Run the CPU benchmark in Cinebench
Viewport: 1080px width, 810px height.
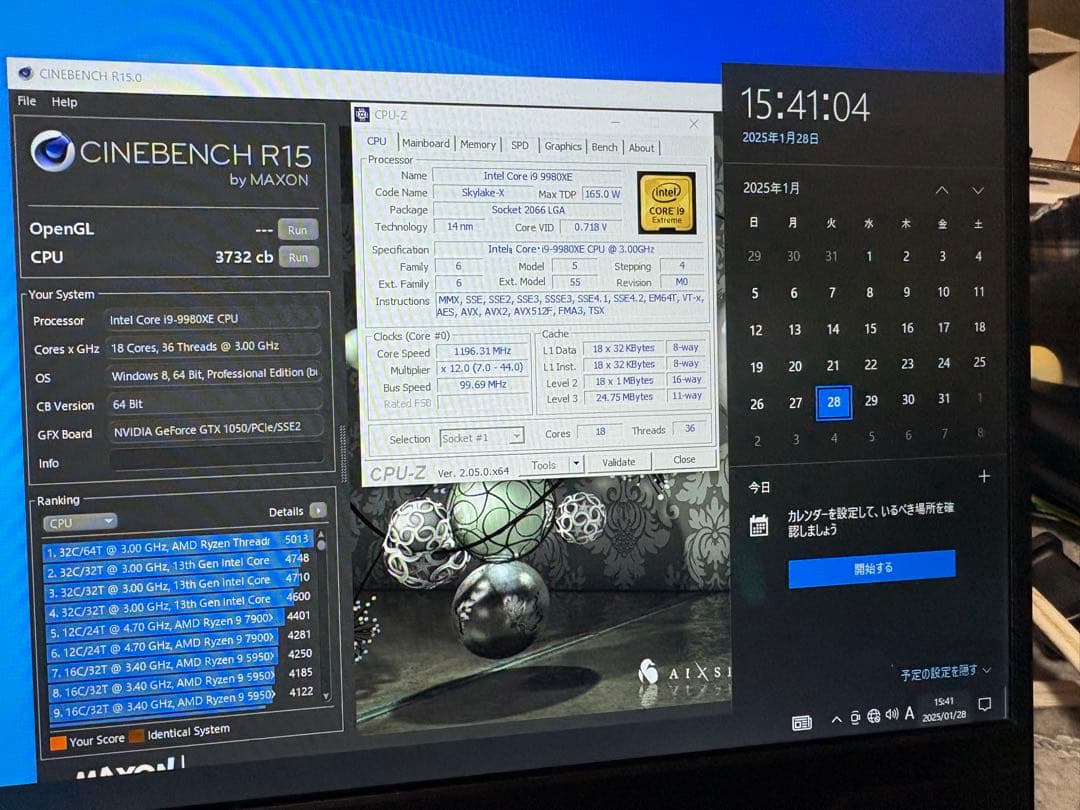coord(297,257)
